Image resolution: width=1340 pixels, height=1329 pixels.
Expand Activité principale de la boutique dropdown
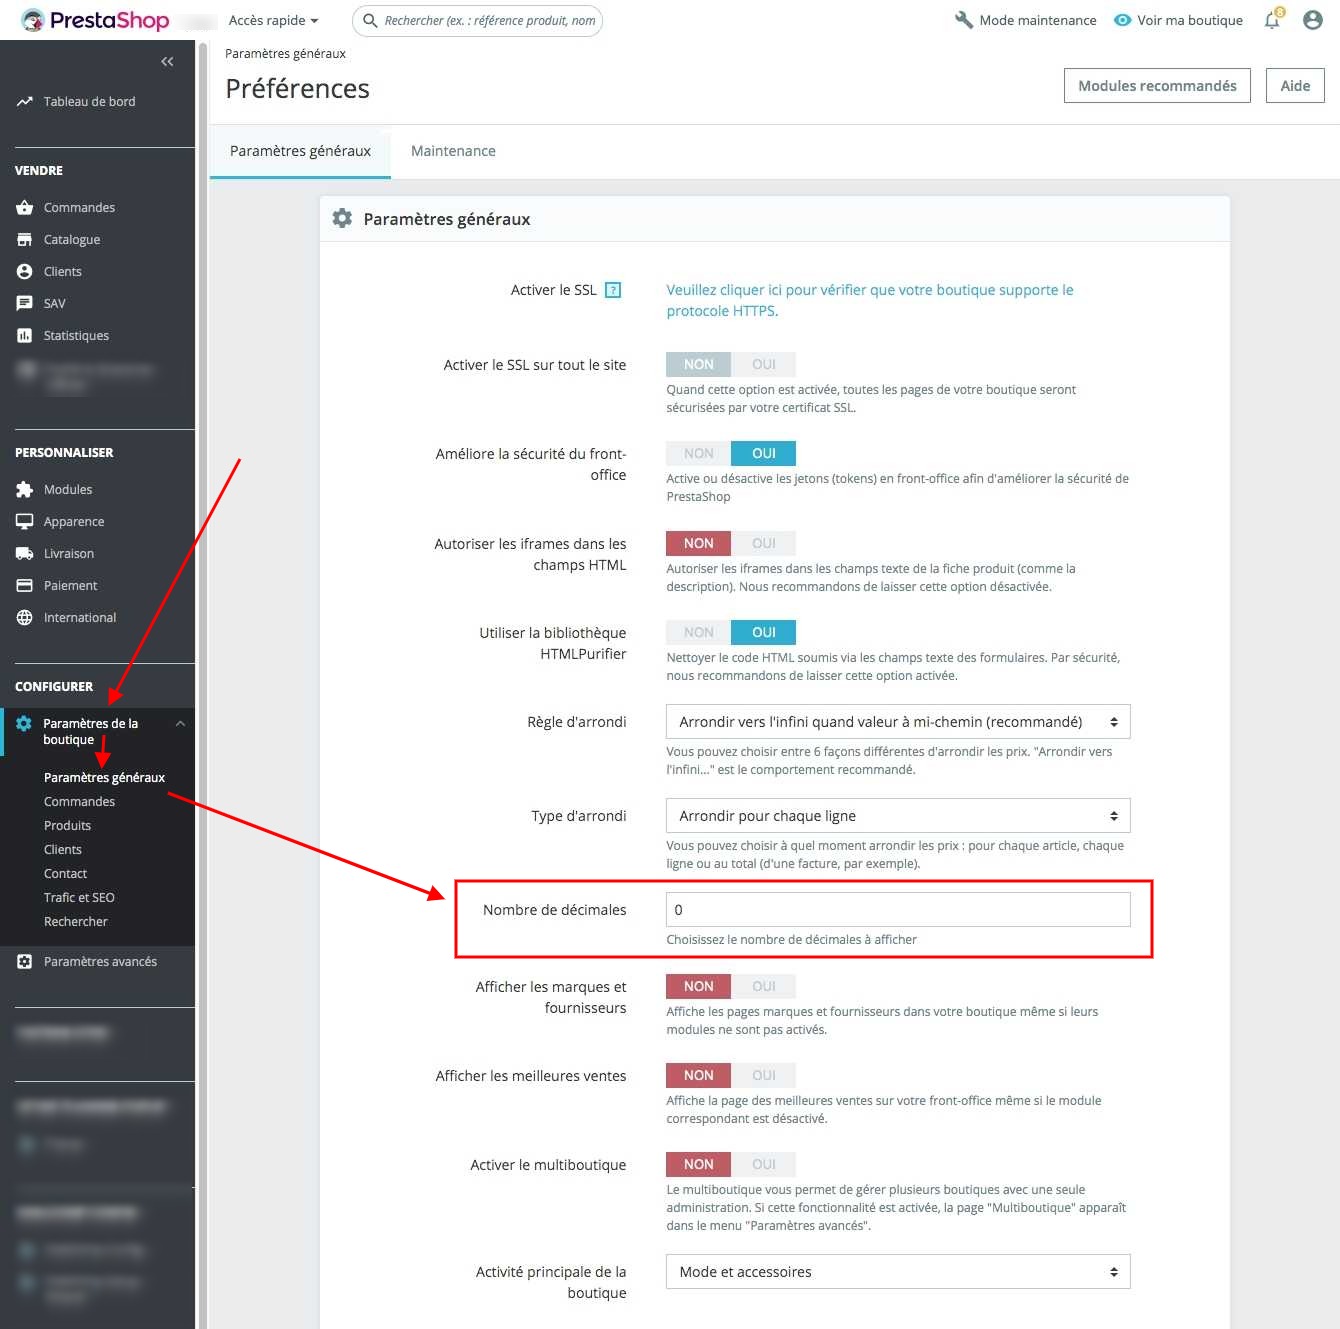coord(897,1272)
